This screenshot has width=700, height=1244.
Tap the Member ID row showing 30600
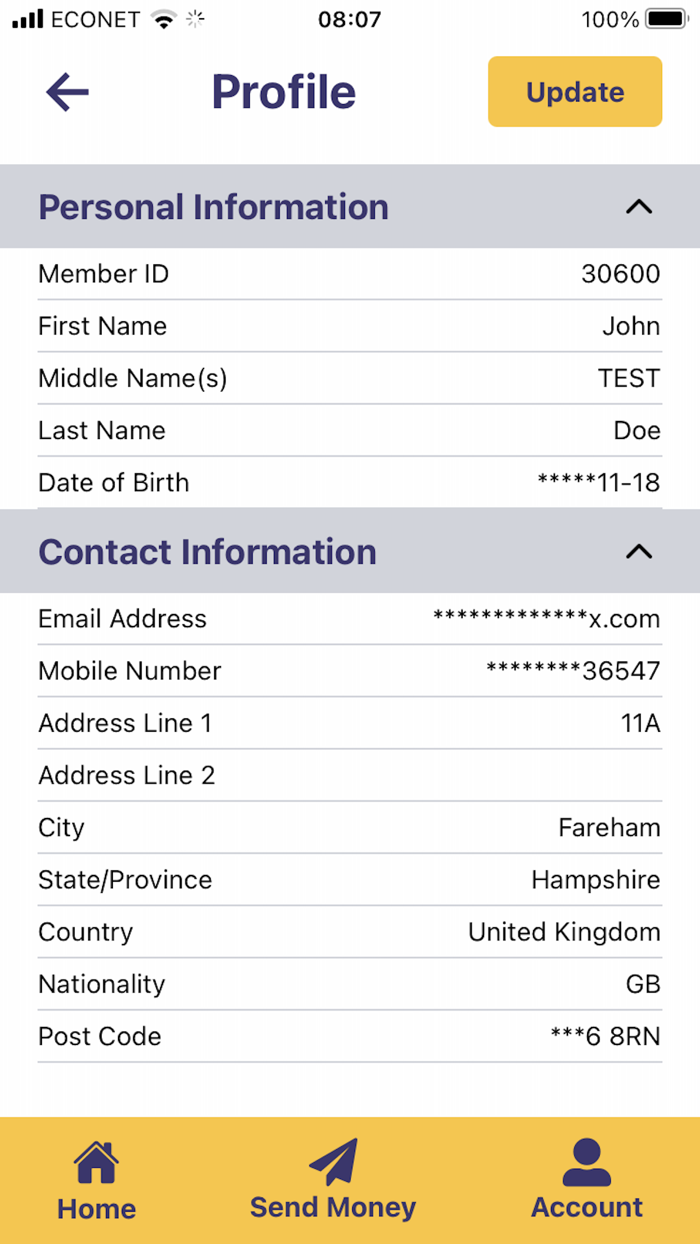(350, 274)
